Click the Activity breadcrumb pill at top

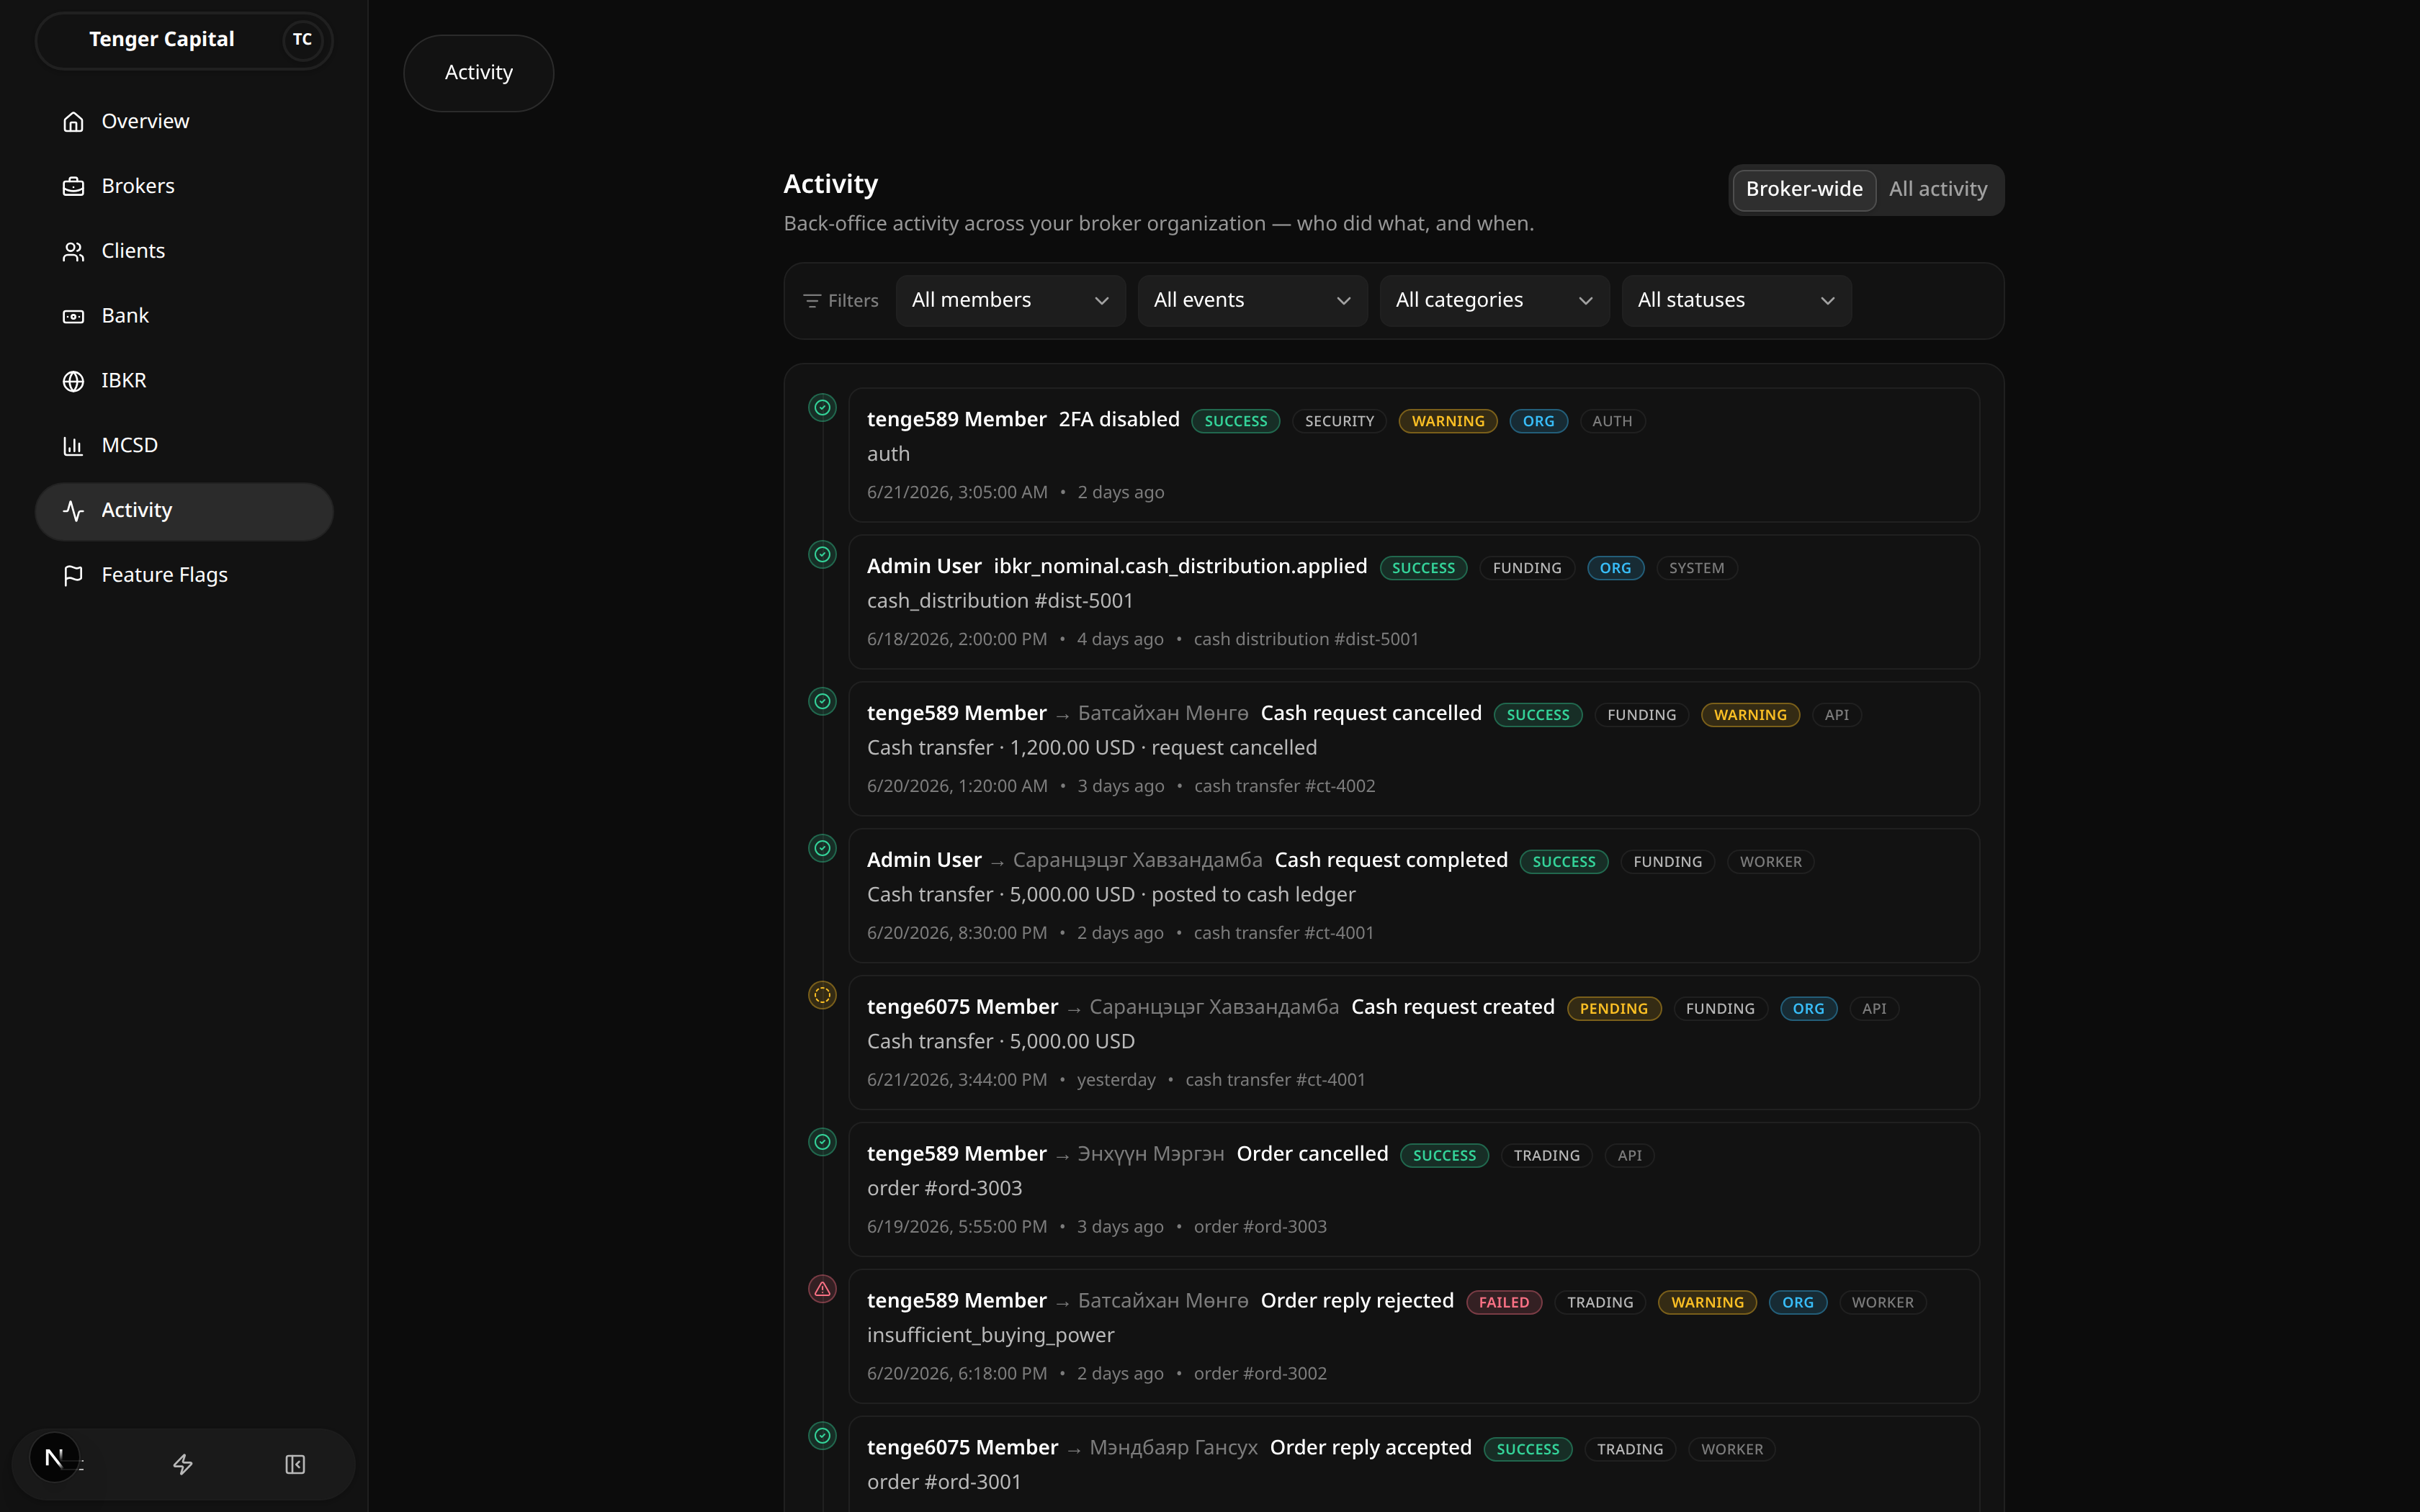point(478,73)
